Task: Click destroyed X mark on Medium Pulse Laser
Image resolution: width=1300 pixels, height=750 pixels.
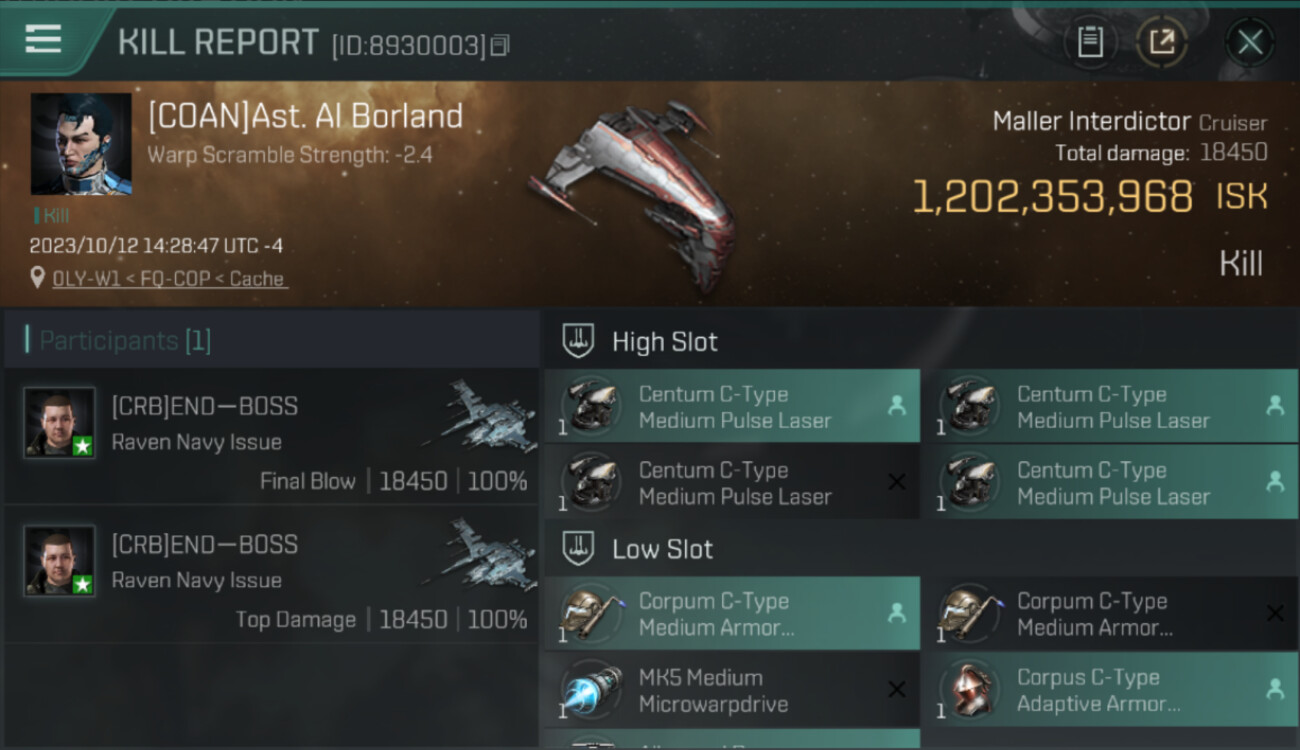Action: pos(897,482)
